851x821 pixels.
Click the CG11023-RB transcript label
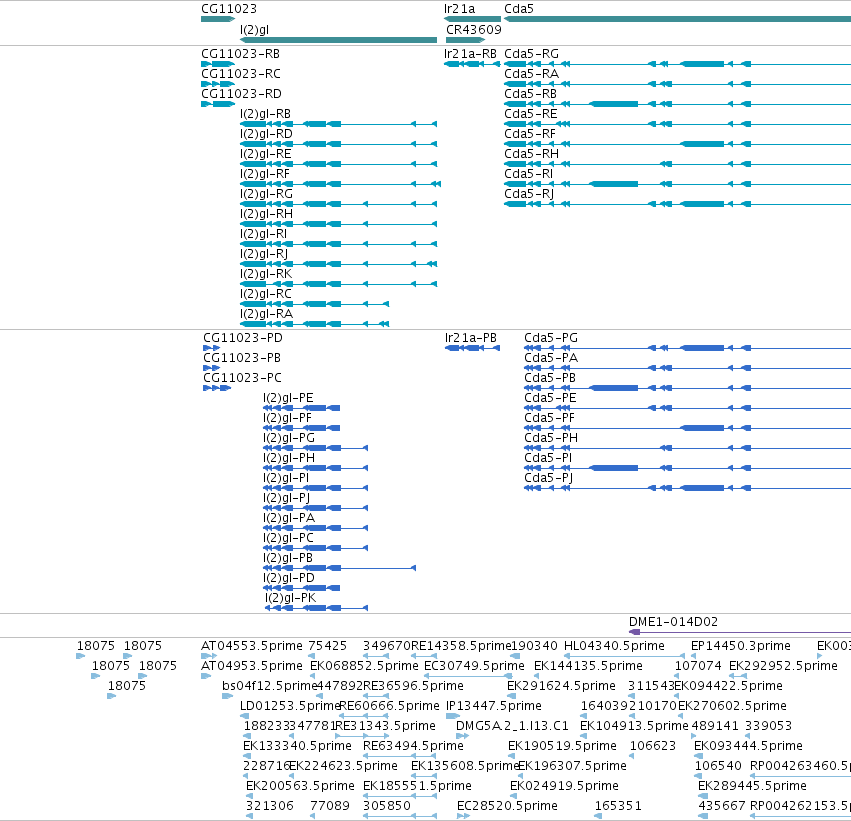coord(240,54)
